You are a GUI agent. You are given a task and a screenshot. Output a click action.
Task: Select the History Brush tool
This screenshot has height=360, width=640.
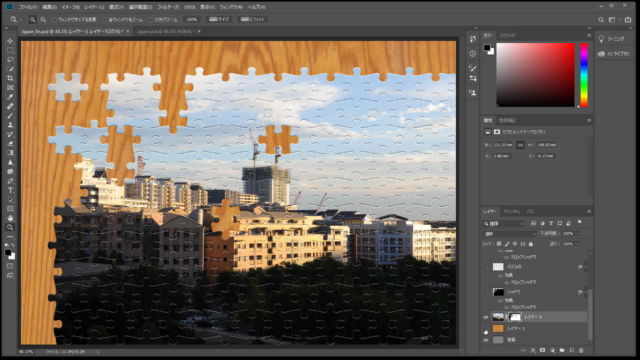(10, 134)
